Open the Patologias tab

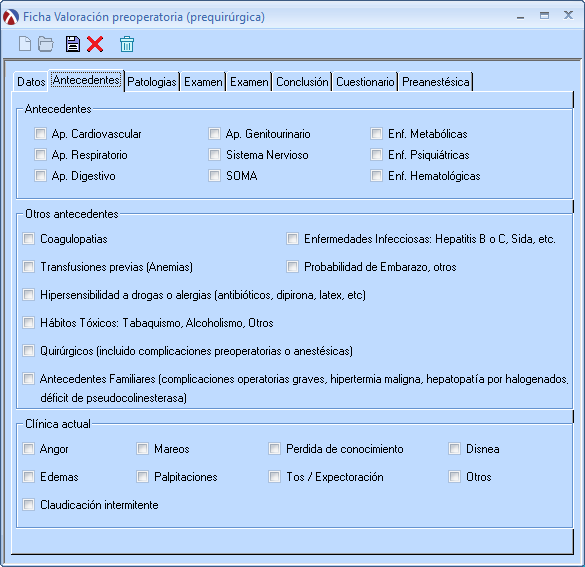151,82
